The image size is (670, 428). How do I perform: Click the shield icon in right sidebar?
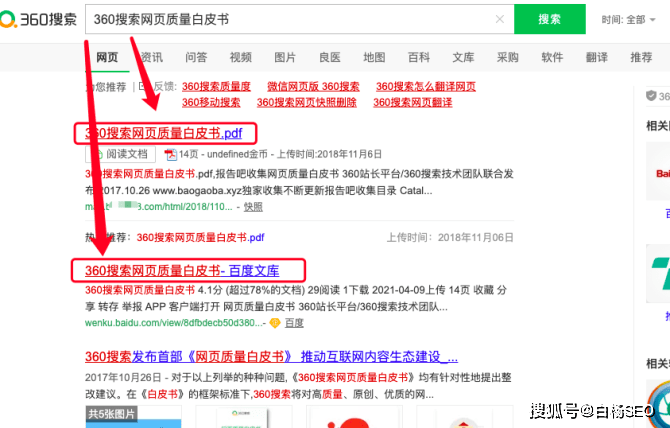(651, 96)
